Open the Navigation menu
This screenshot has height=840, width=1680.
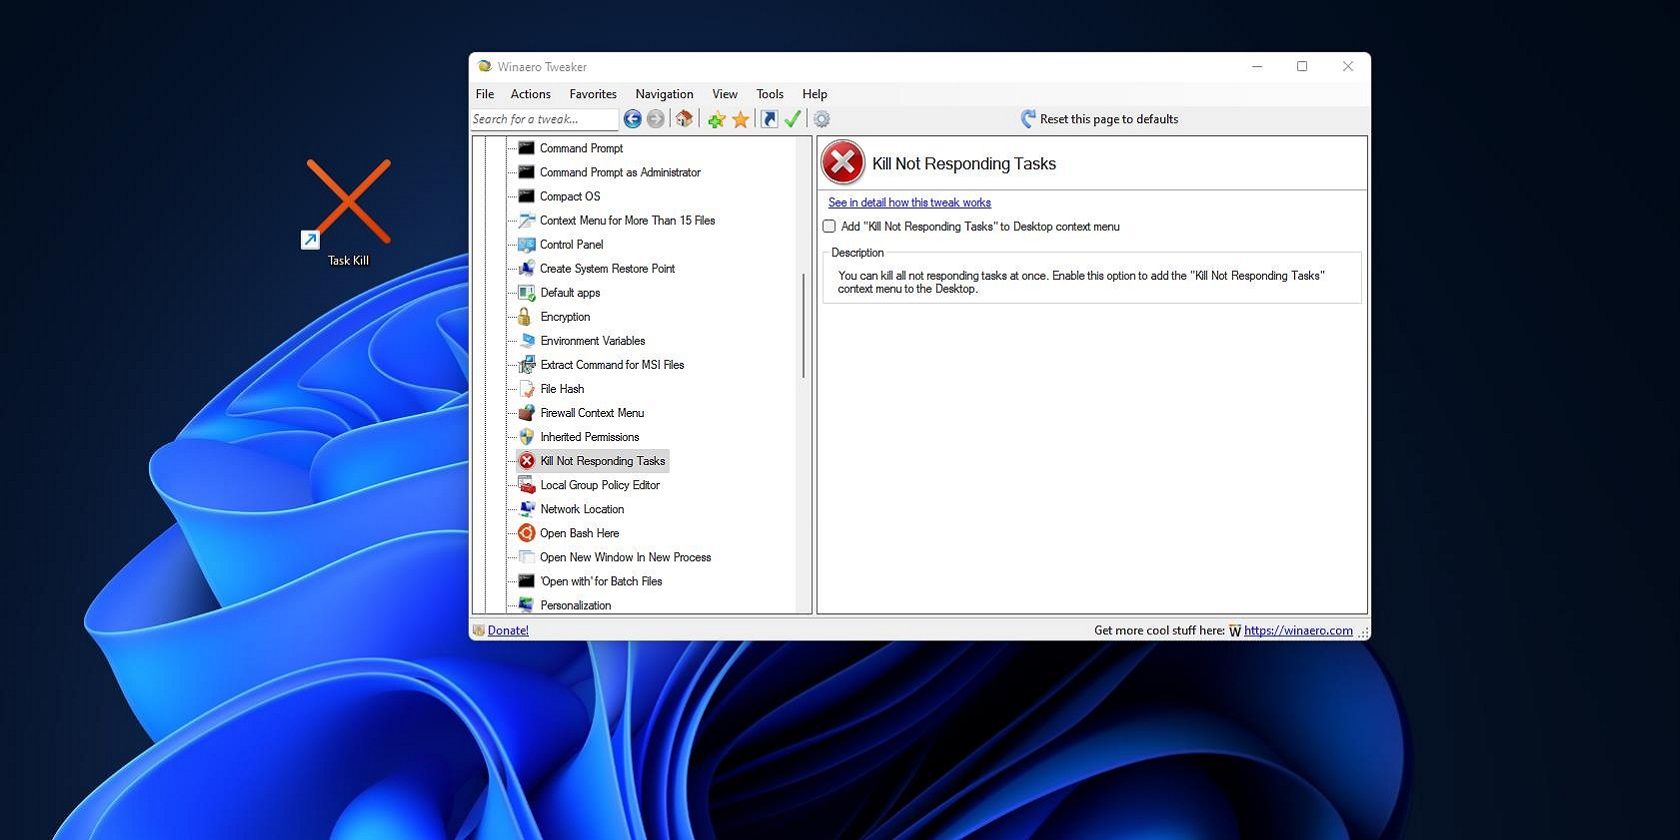pyautogui.click(x=664, y=94)
